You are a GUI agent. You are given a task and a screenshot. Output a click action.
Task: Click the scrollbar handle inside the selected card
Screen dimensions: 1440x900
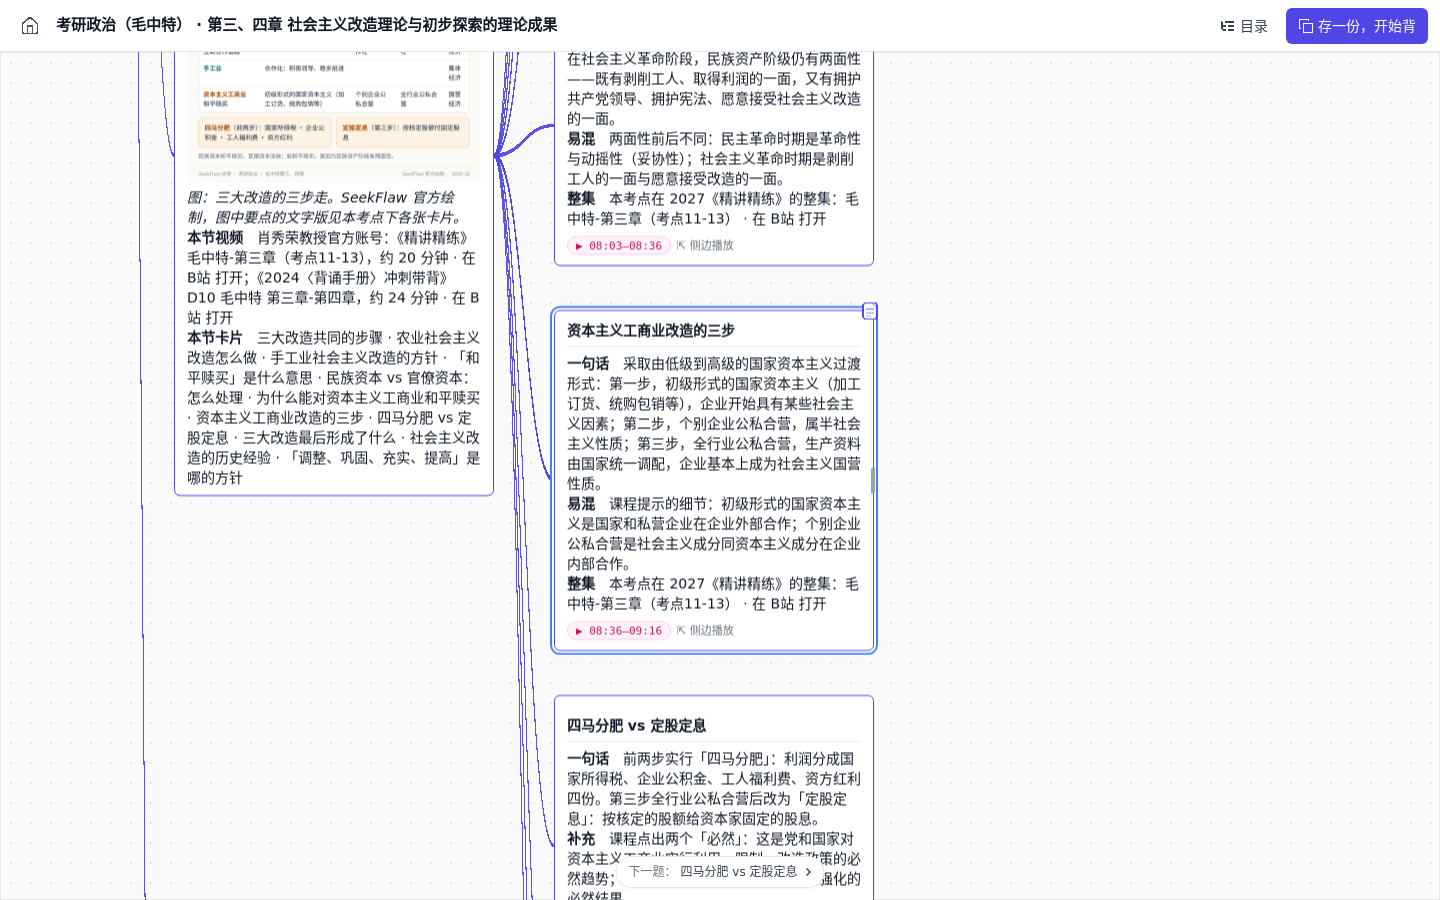click(873, 481)
